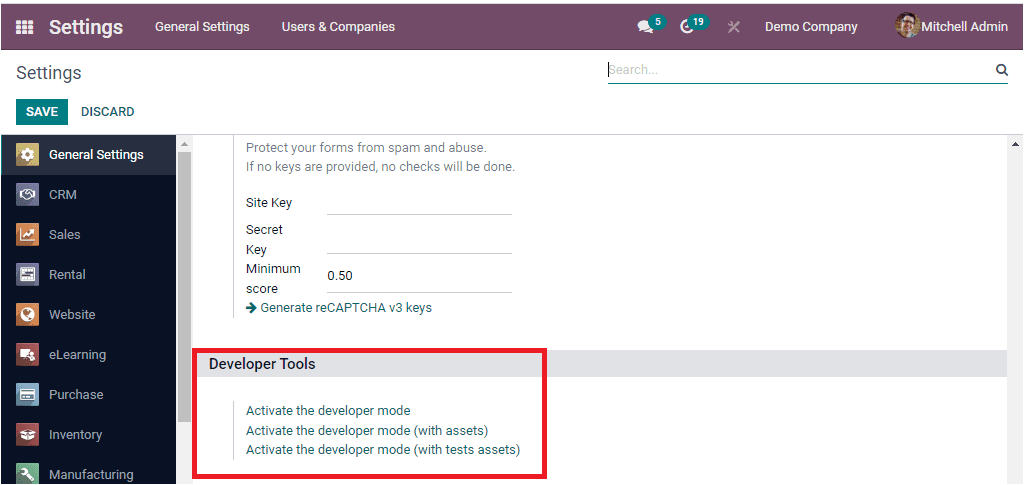Select the CRM handshake icon in sidebar
The image size is (1024, 485).
28,195
